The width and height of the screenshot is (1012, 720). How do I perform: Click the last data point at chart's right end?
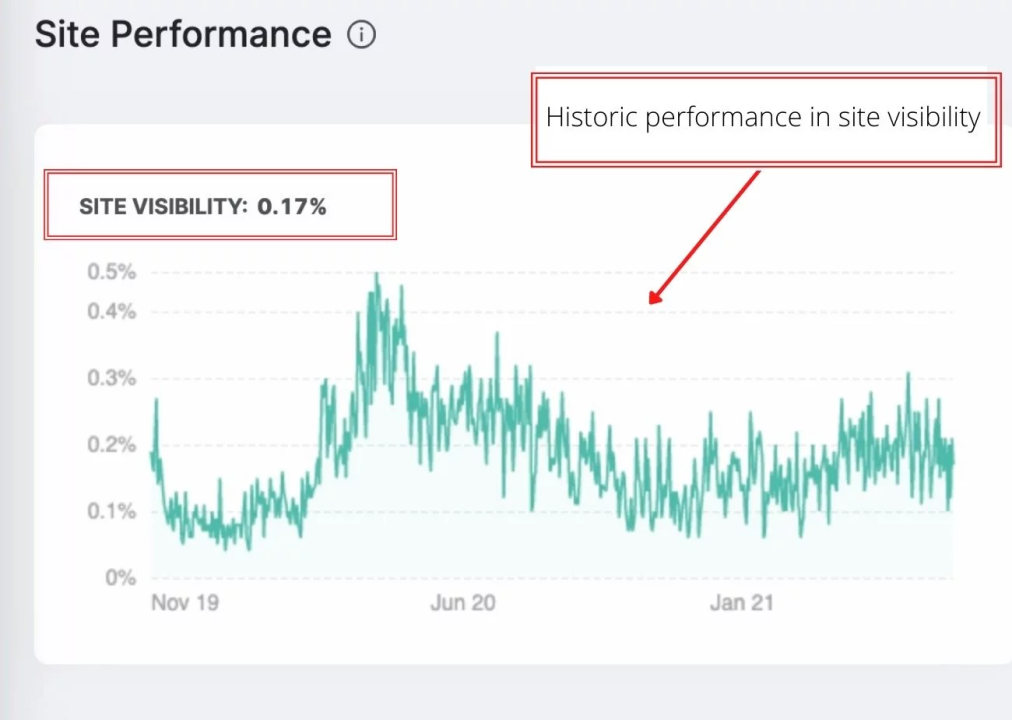952,460
